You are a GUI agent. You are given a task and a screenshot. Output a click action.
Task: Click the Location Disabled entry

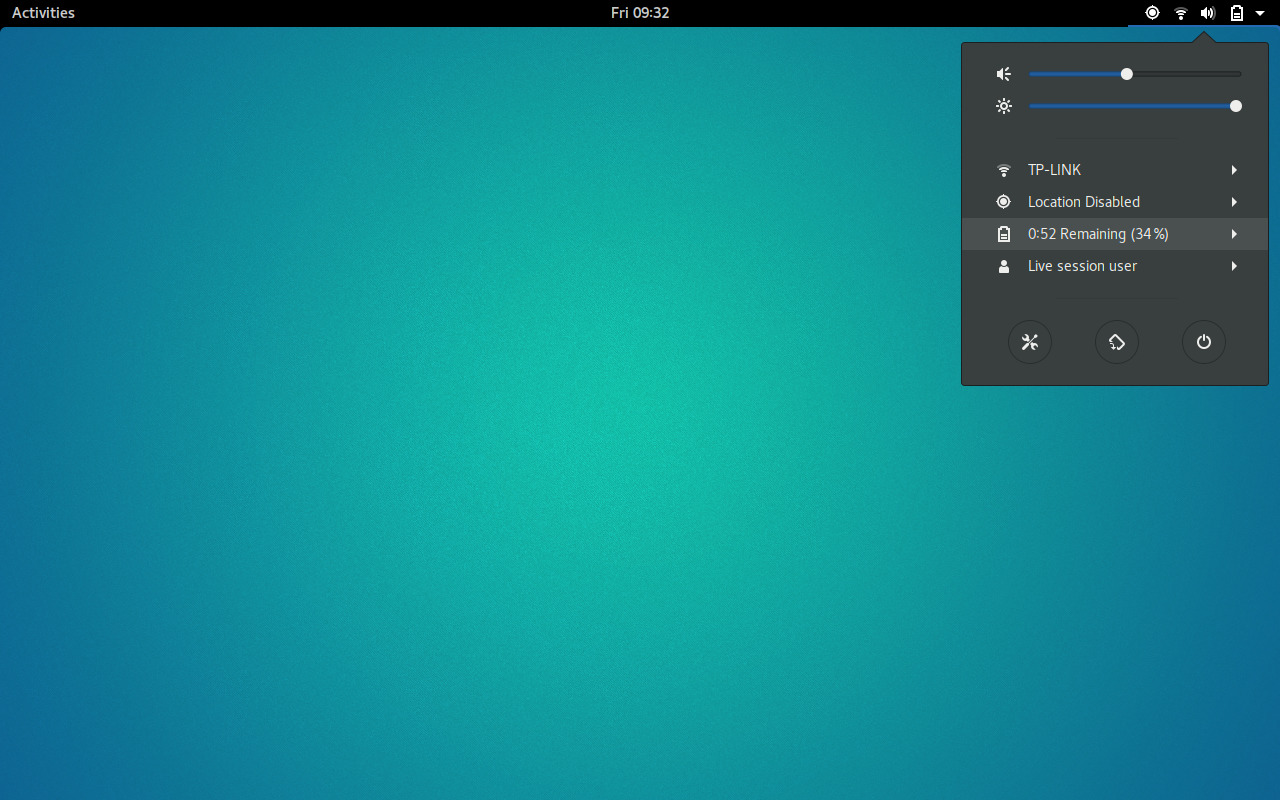[x=1083, y=202]
